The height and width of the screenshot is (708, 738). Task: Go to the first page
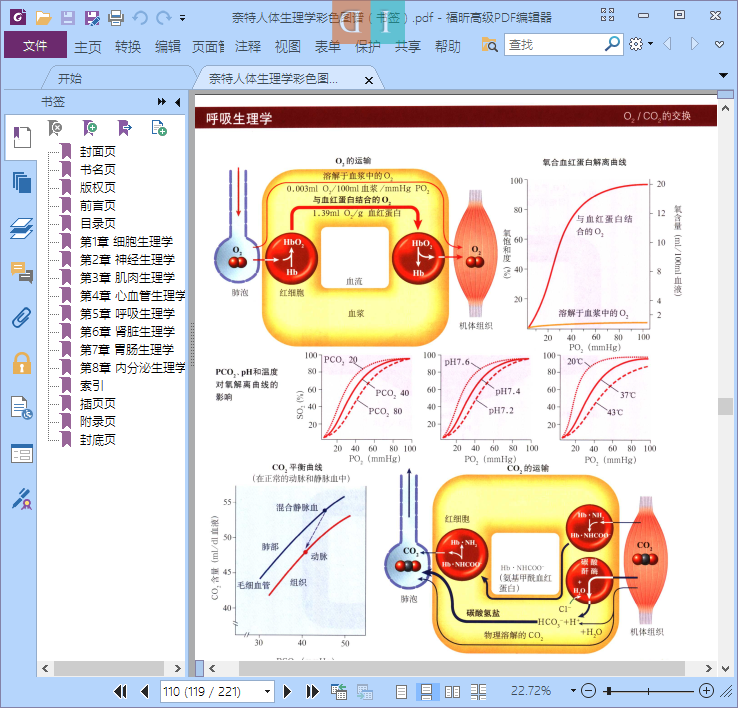point(120,691)
